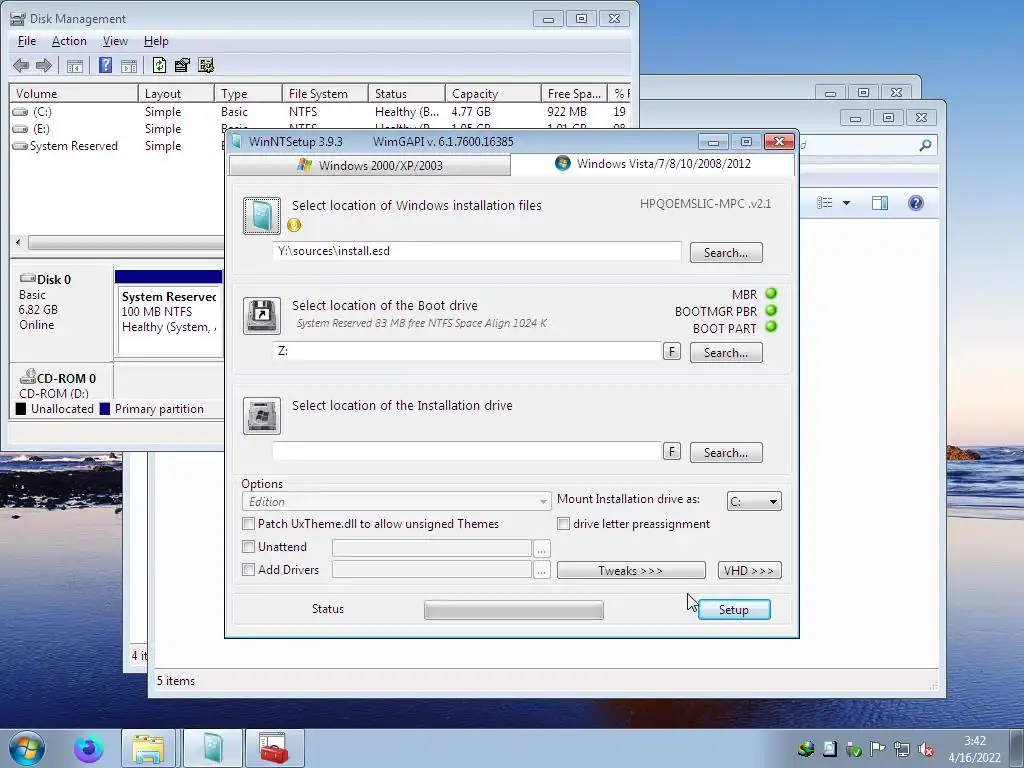This screenshot has width=1024, height=768.
Task: Click the Setup button
Action: click(x=734, y=609)
